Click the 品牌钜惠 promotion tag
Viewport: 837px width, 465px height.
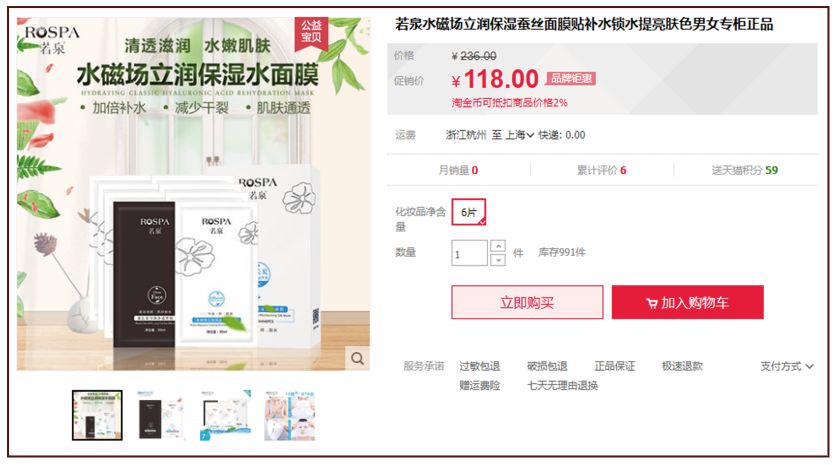(571, 79)
